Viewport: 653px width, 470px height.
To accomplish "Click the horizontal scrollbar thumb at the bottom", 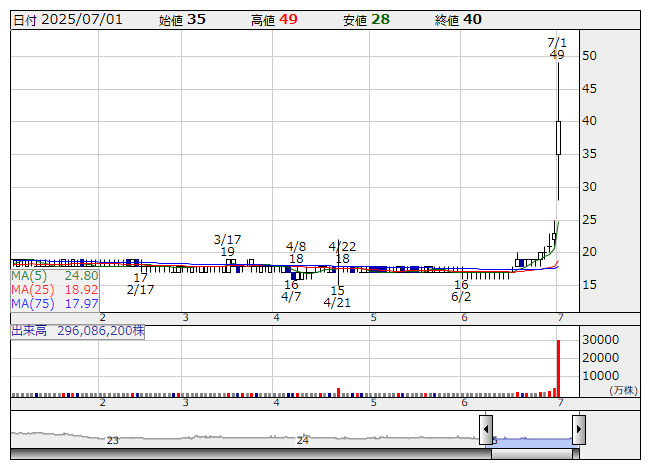I will coord(532,454).
